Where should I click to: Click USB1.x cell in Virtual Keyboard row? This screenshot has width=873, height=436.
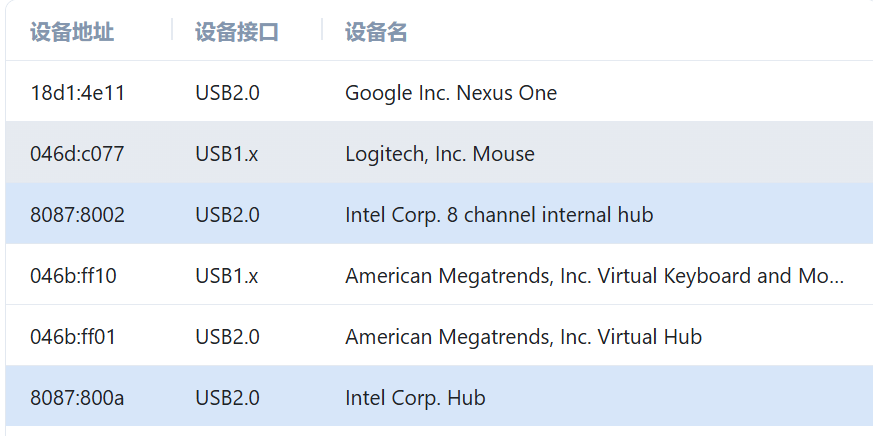pyautogui.click(x=226, y=275)
